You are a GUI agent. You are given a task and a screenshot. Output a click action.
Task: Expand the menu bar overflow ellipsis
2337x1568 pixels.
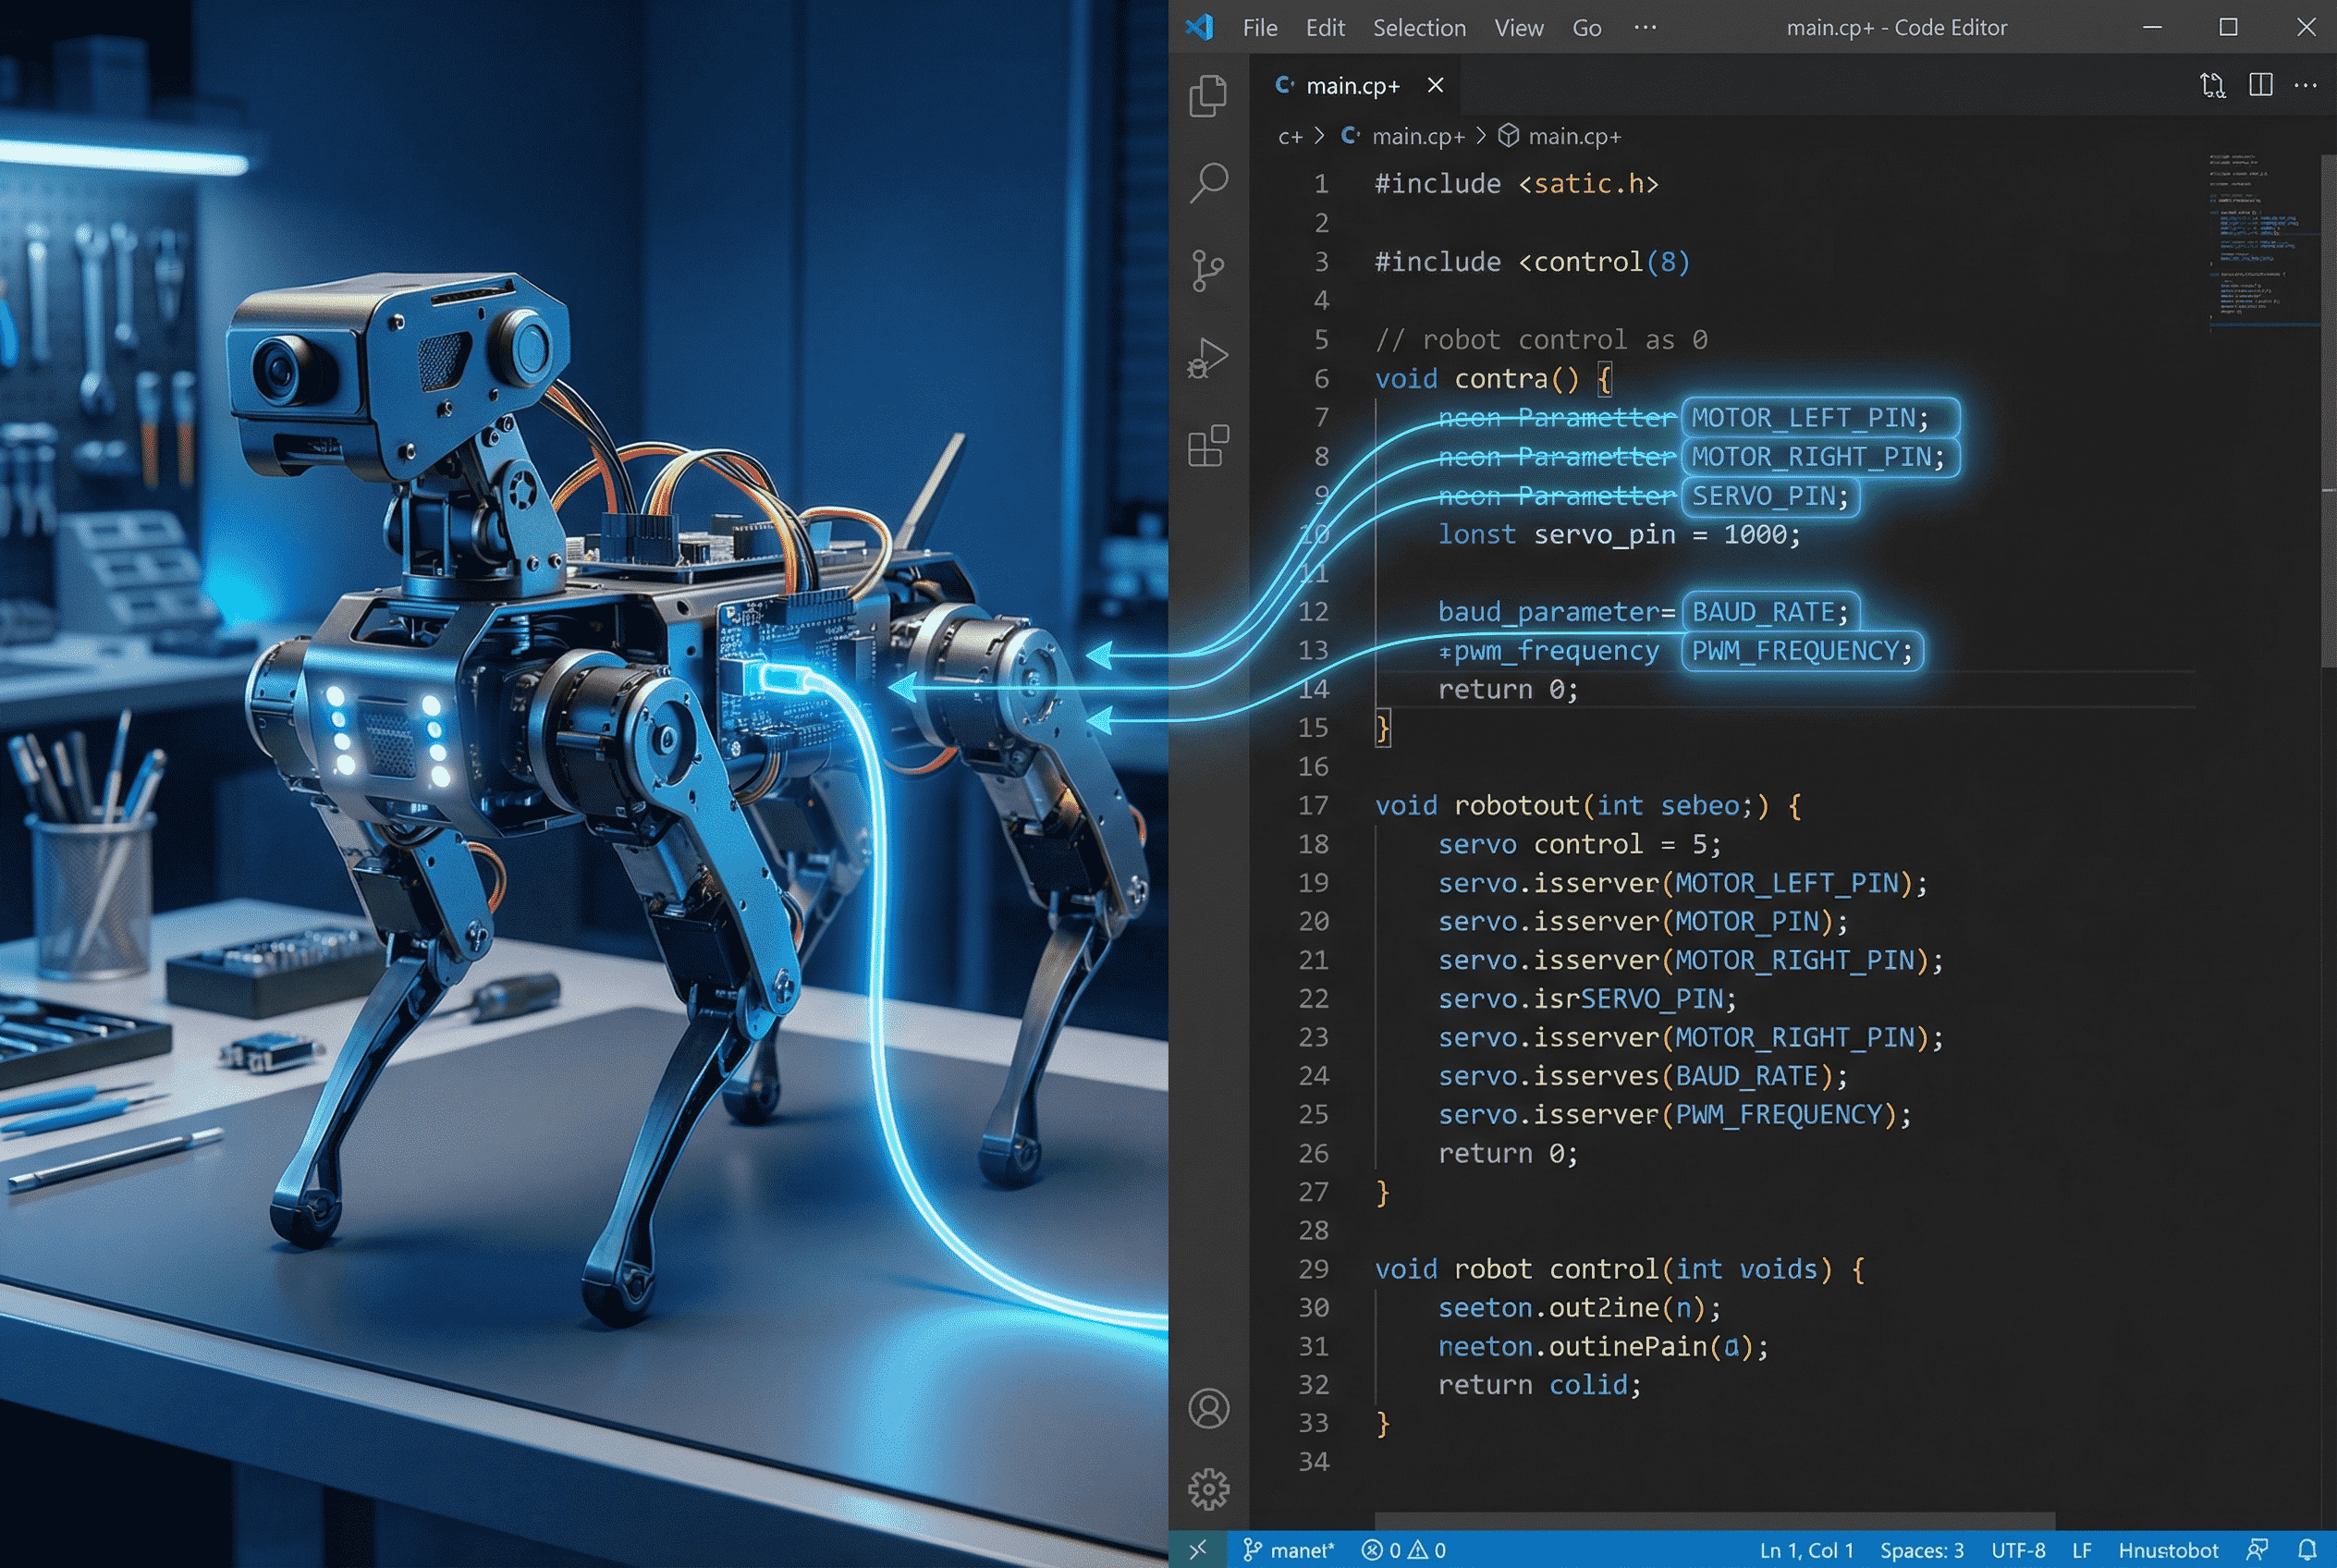(x=1644, y=28)
